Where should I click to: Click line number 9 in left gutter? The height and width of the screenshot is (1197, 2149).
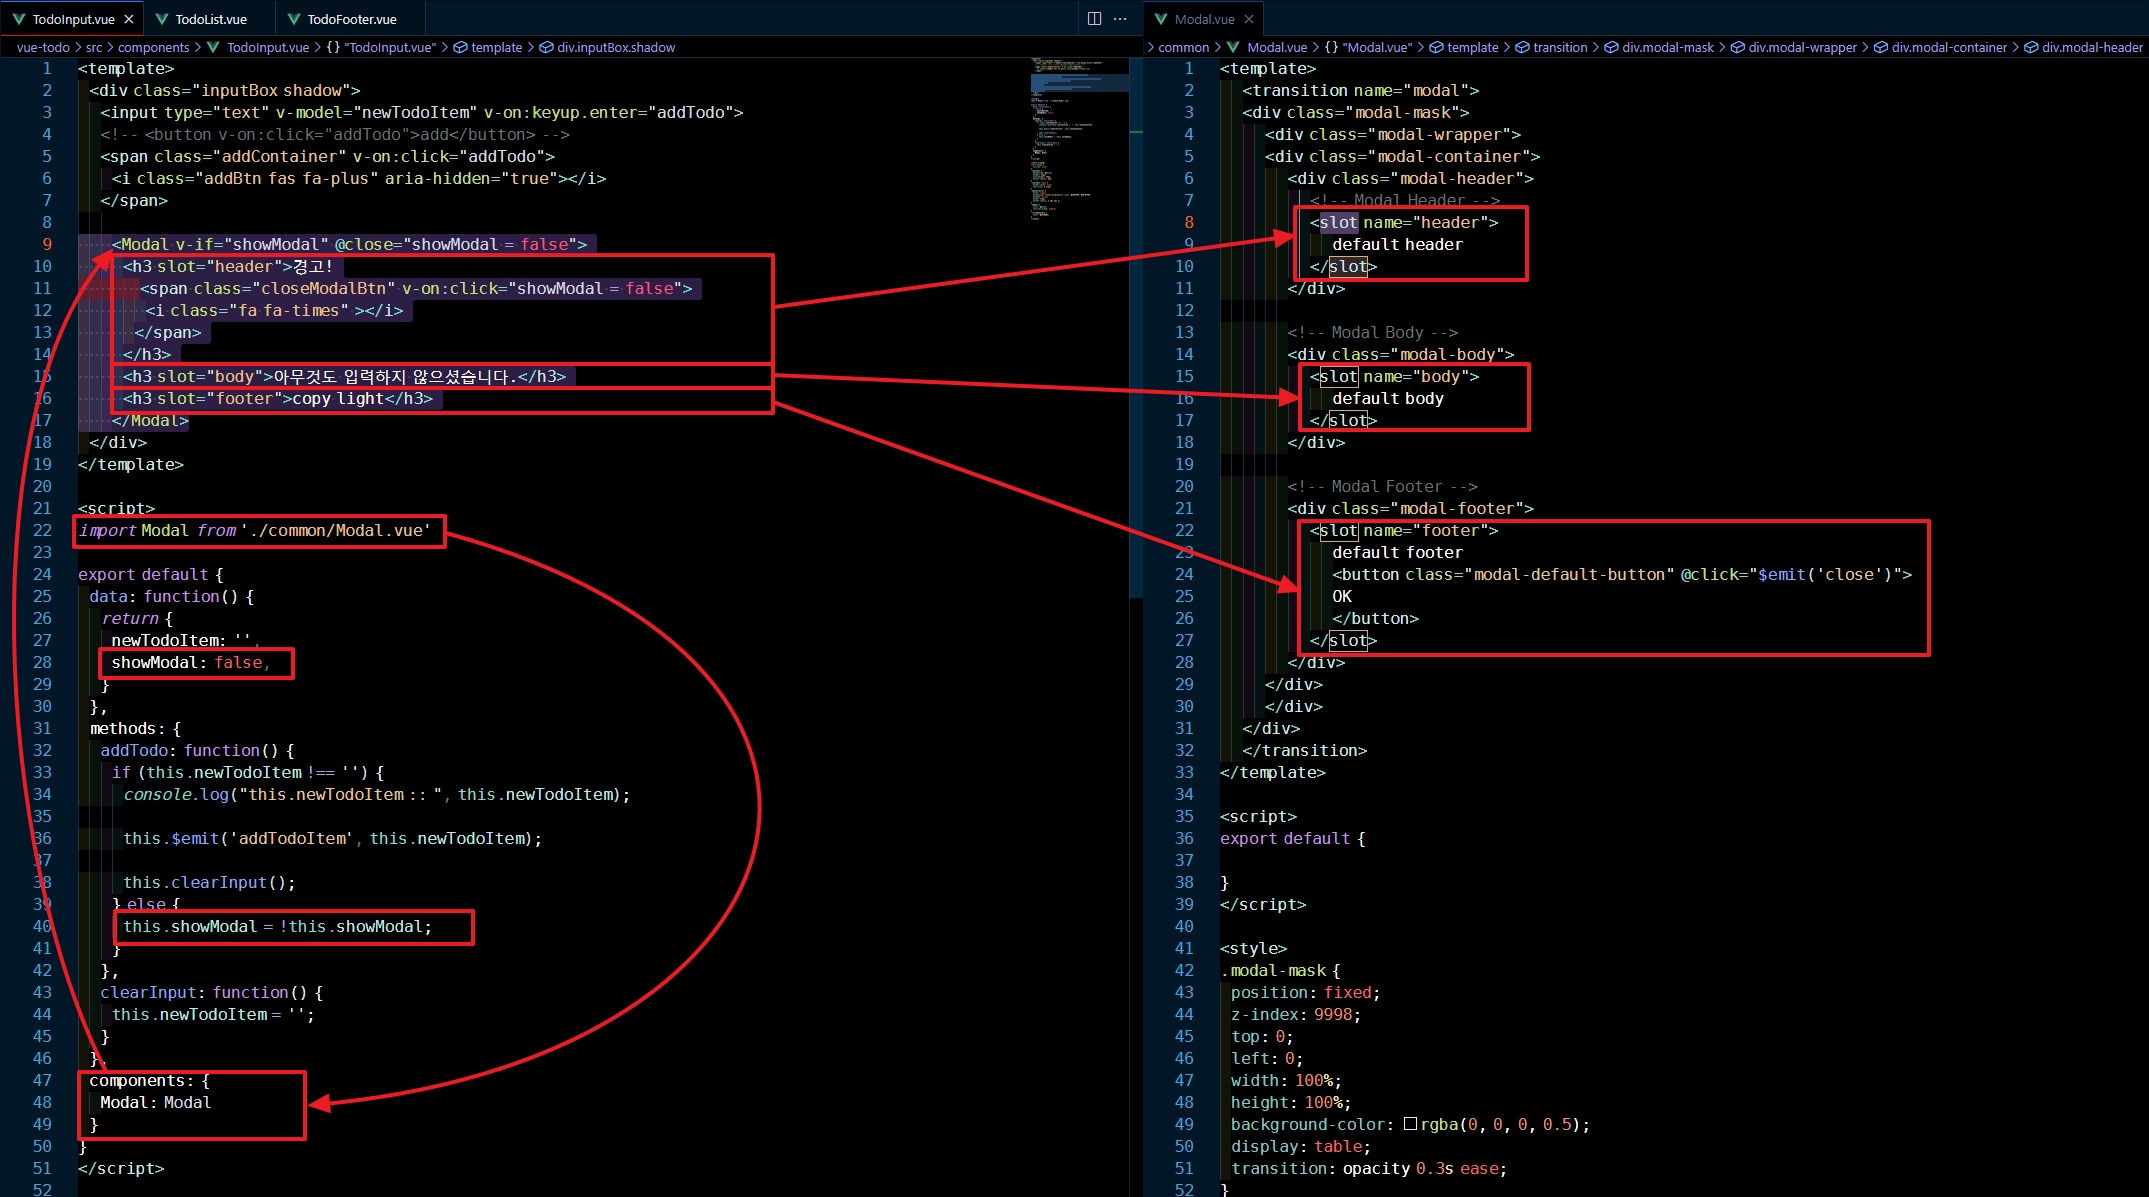[x=46, y=244]
